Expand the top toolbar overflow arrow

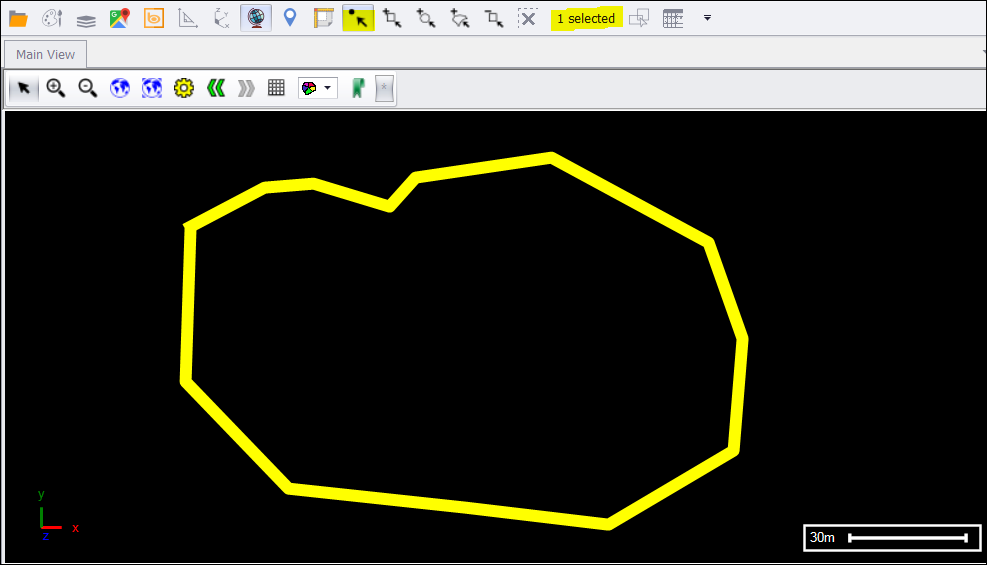click(x=707, y=18)
